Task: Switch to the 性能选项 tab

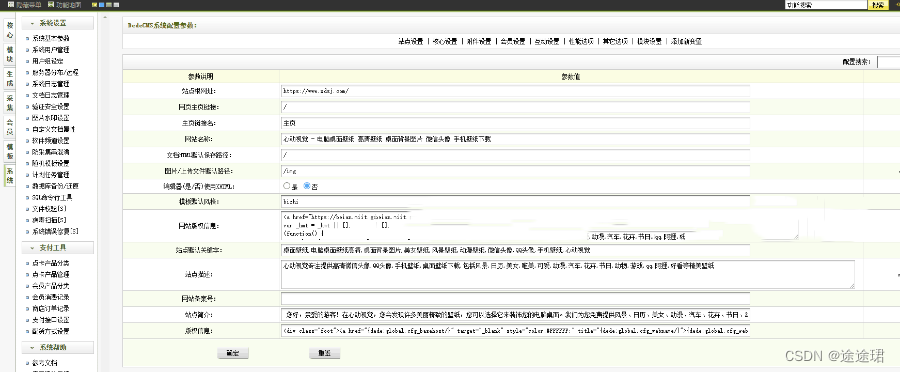Action: coord(580,41)
